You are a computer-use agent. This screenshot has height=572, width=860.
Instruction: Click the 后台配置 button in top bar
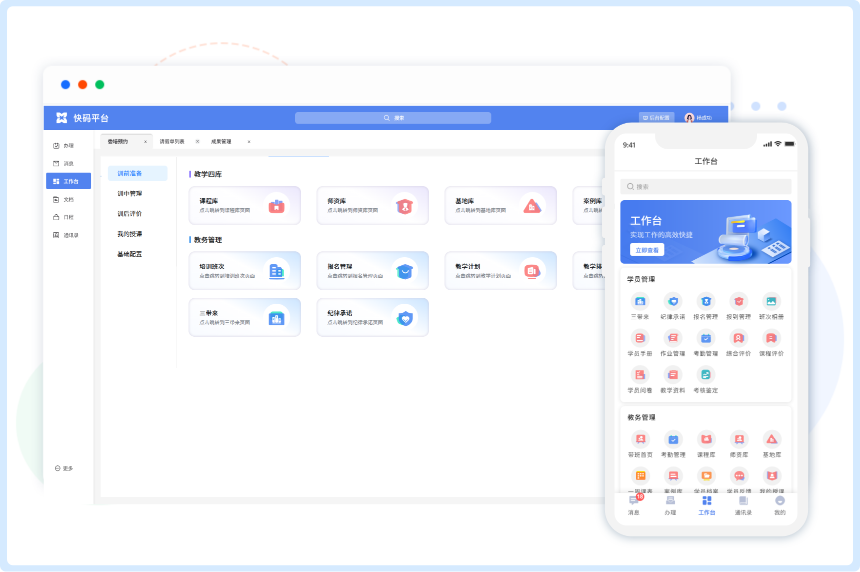coord(657,117)
